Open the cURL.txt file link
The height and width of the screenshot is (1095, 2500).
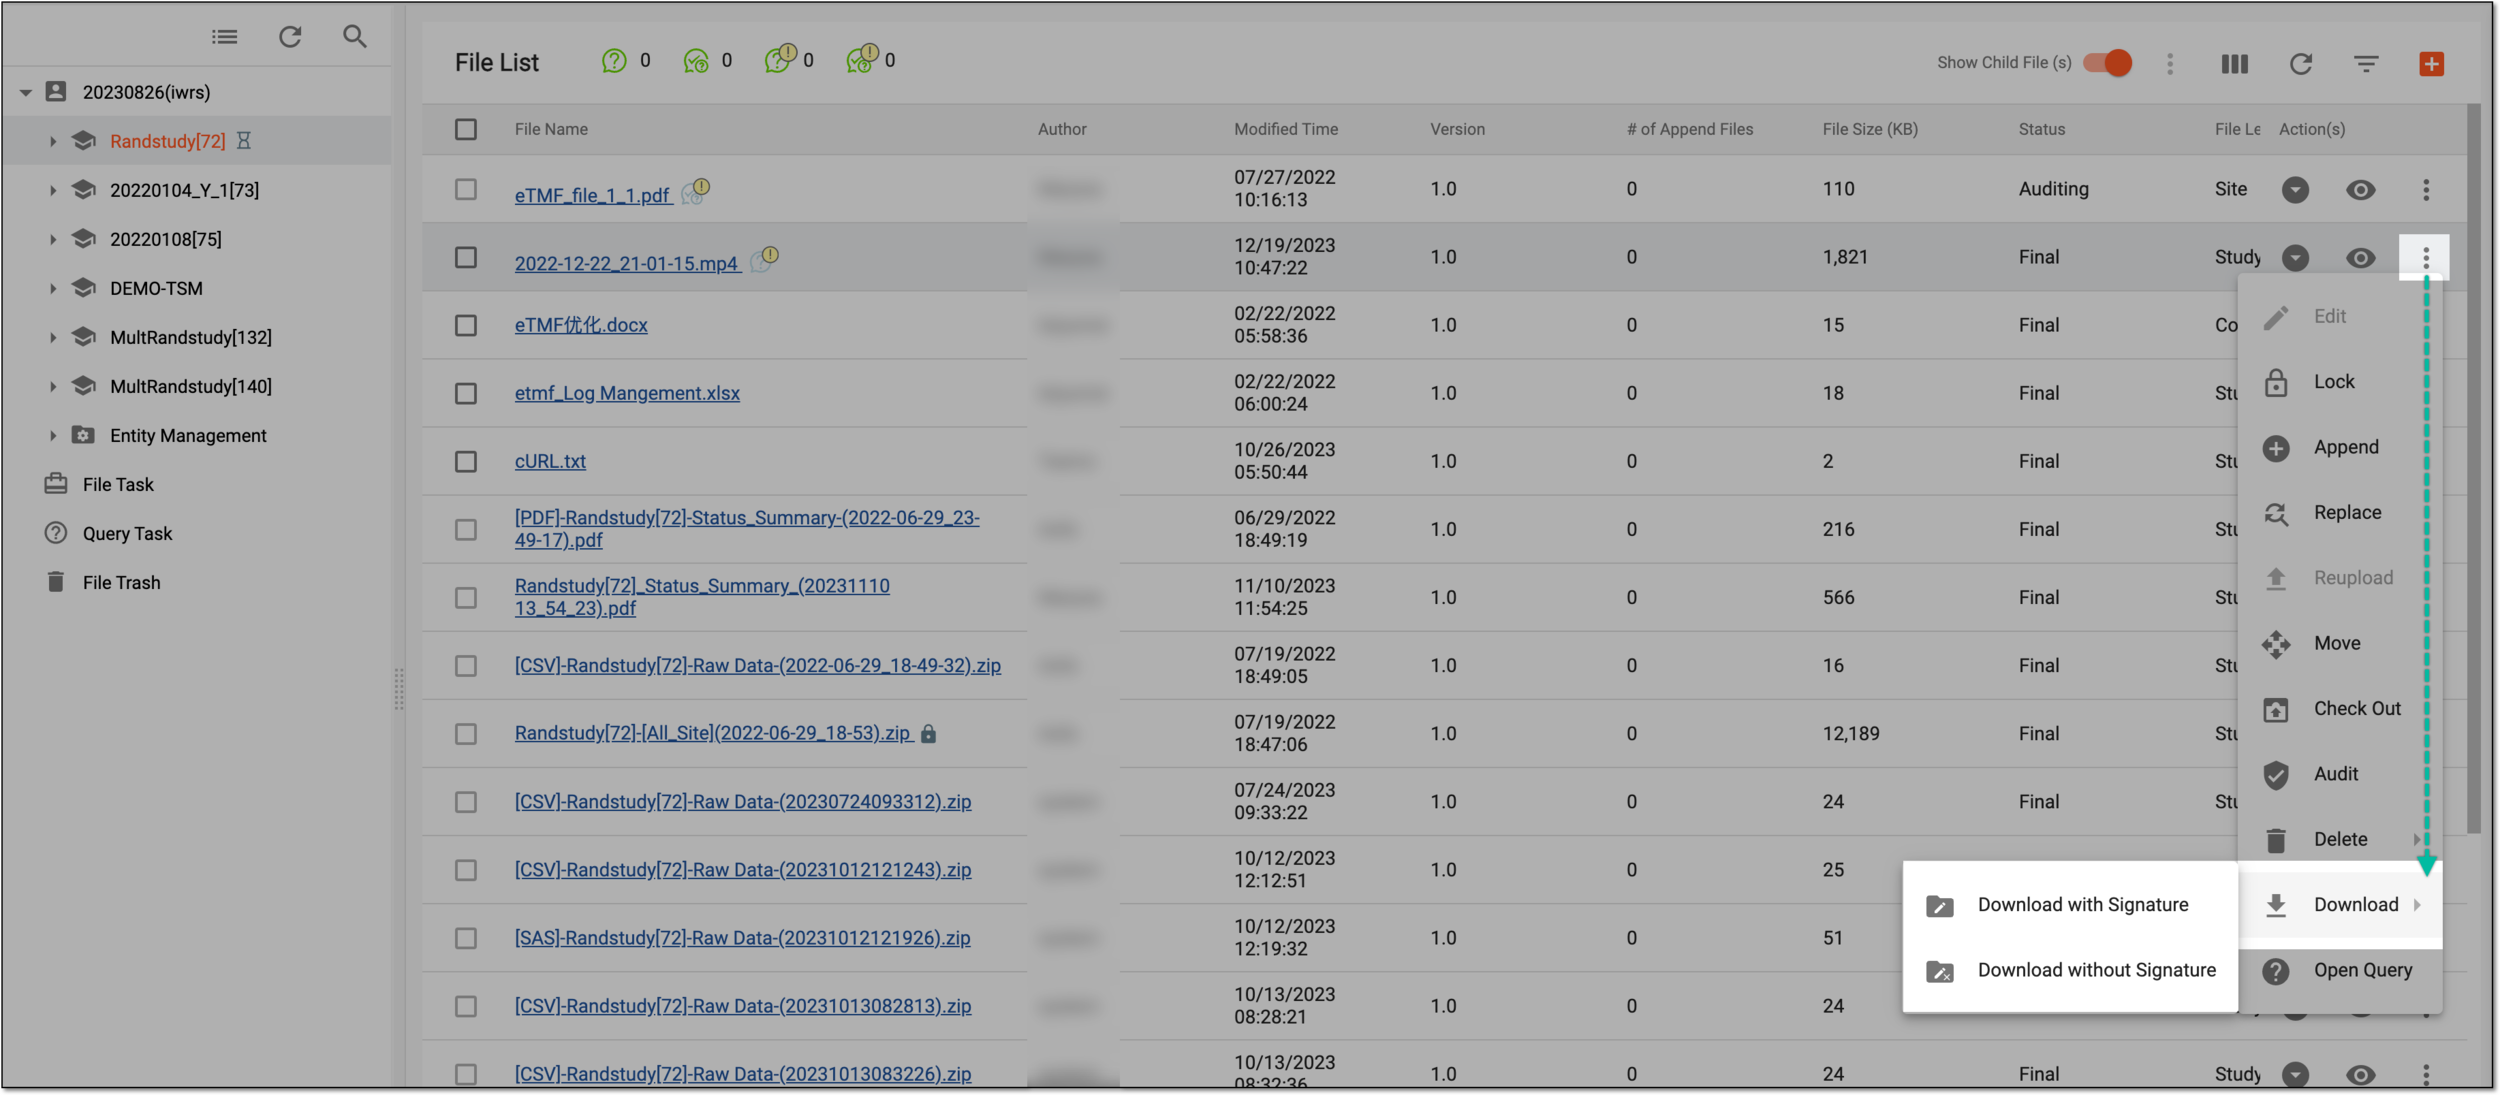coord(550,462)
